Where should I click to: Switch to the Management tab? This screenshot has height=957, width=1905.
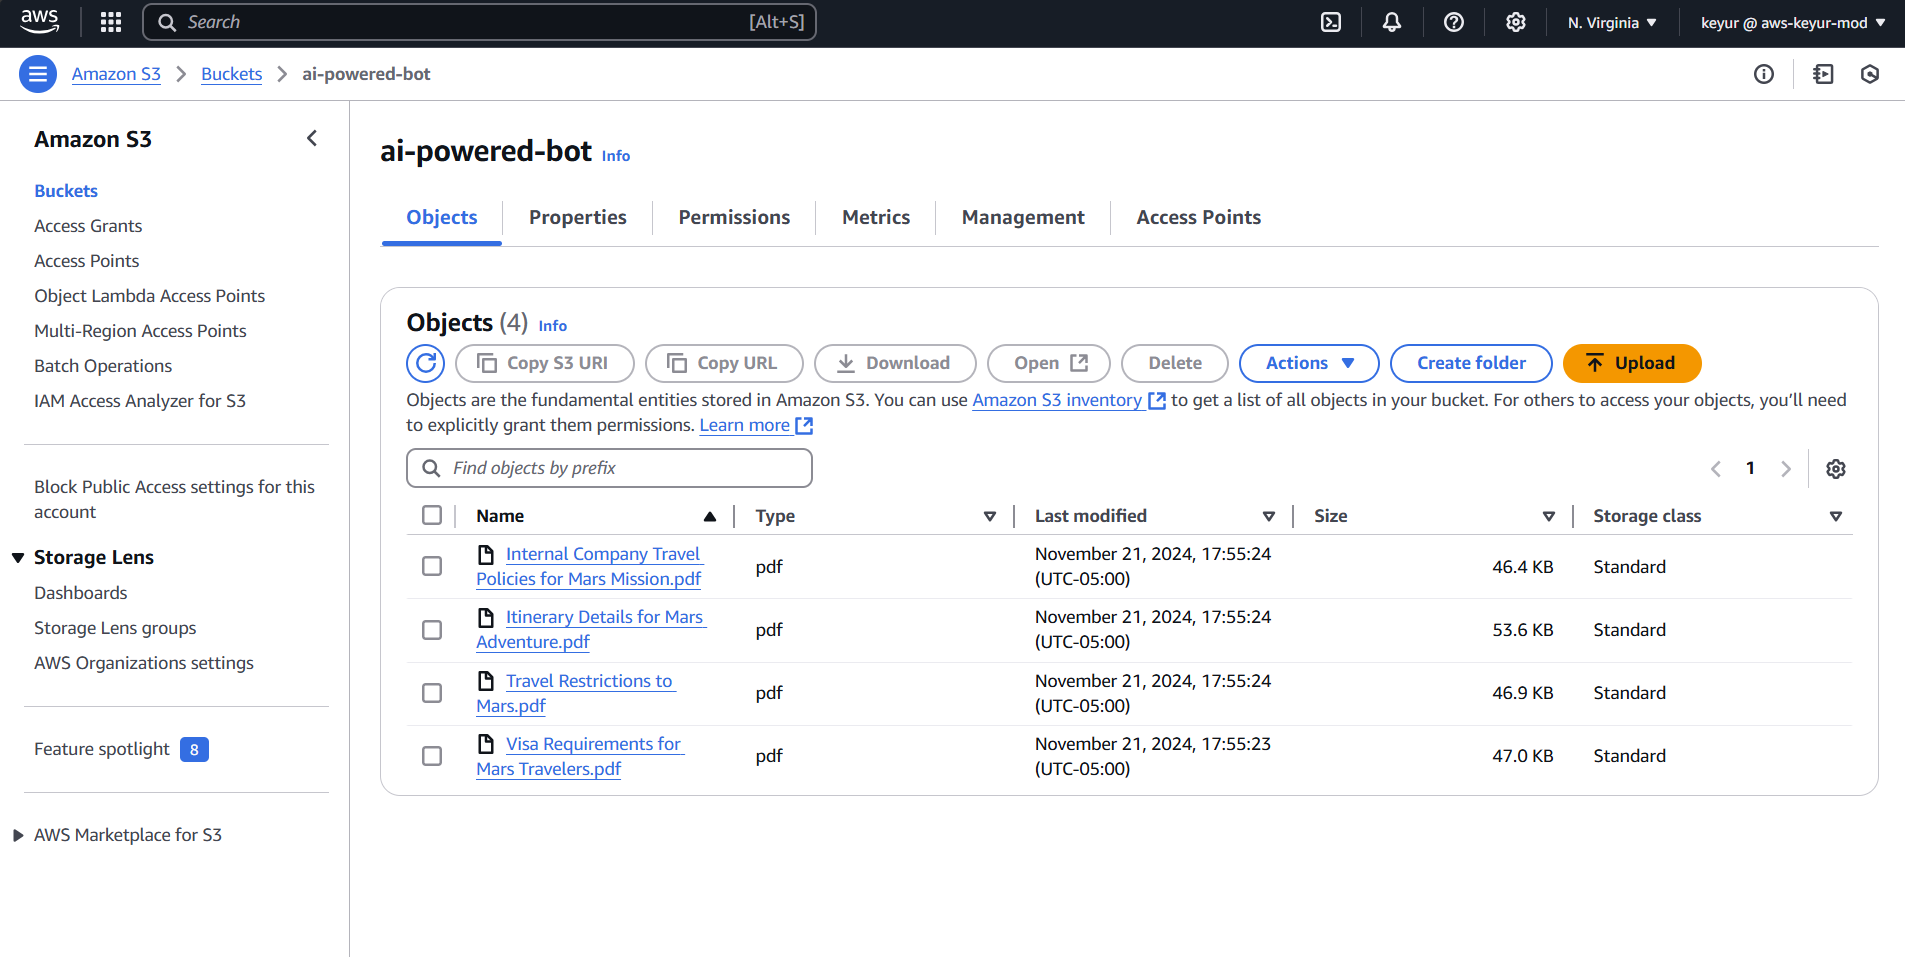[1023, 217]
